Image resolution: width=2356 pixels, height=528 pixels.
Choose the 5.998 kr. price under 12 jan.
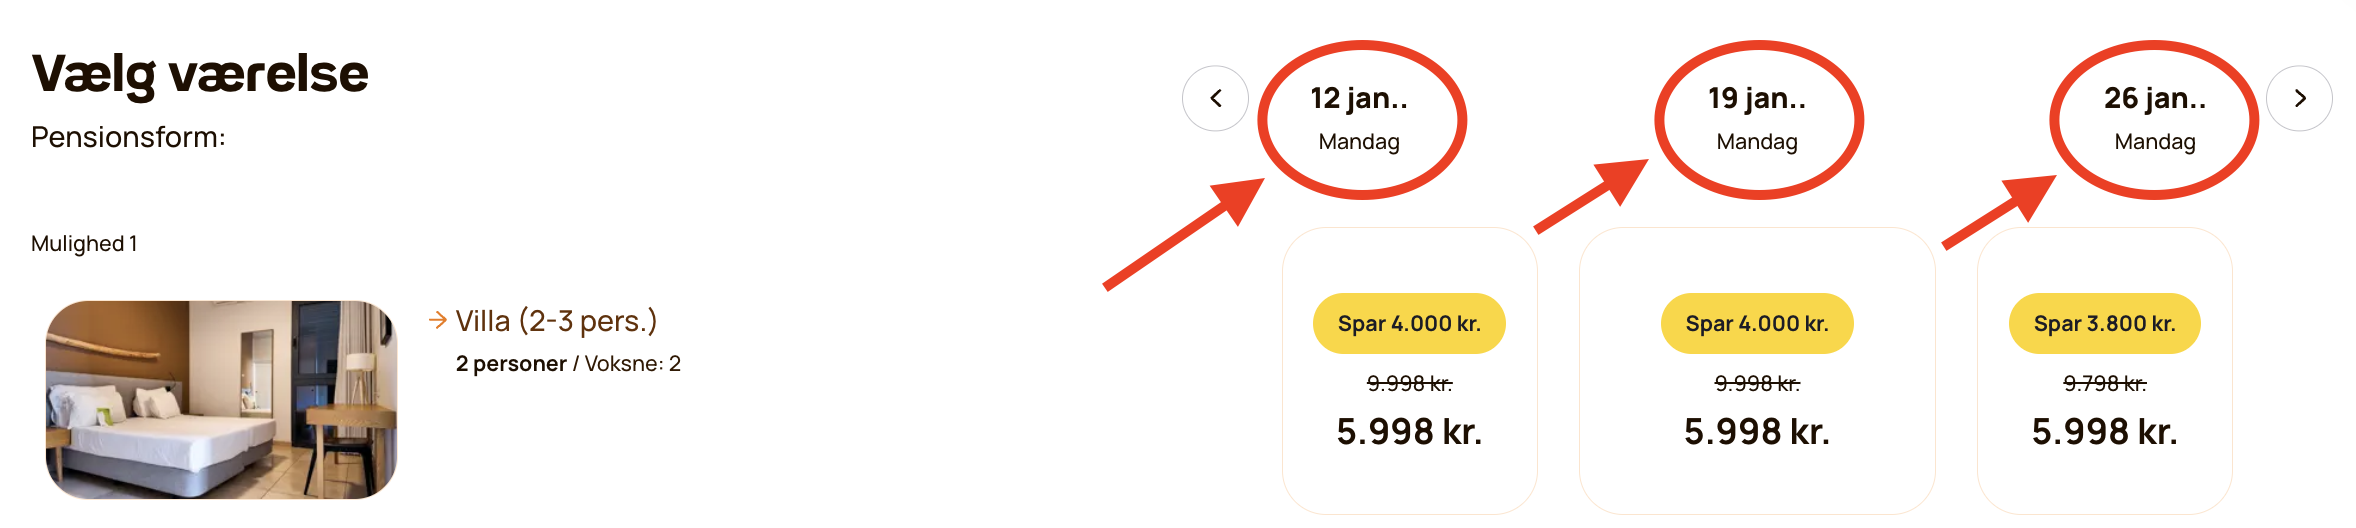[x=1409, y=432]
